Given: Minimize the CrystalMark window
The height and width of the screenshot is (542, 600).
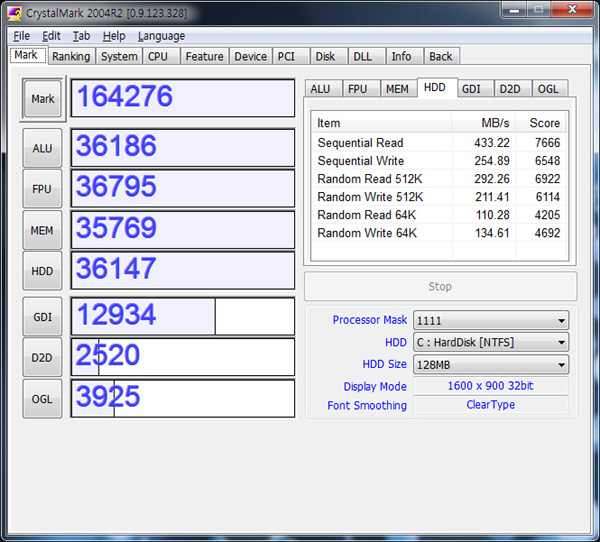Looking at the screenshot, I should tap(514, 9).
